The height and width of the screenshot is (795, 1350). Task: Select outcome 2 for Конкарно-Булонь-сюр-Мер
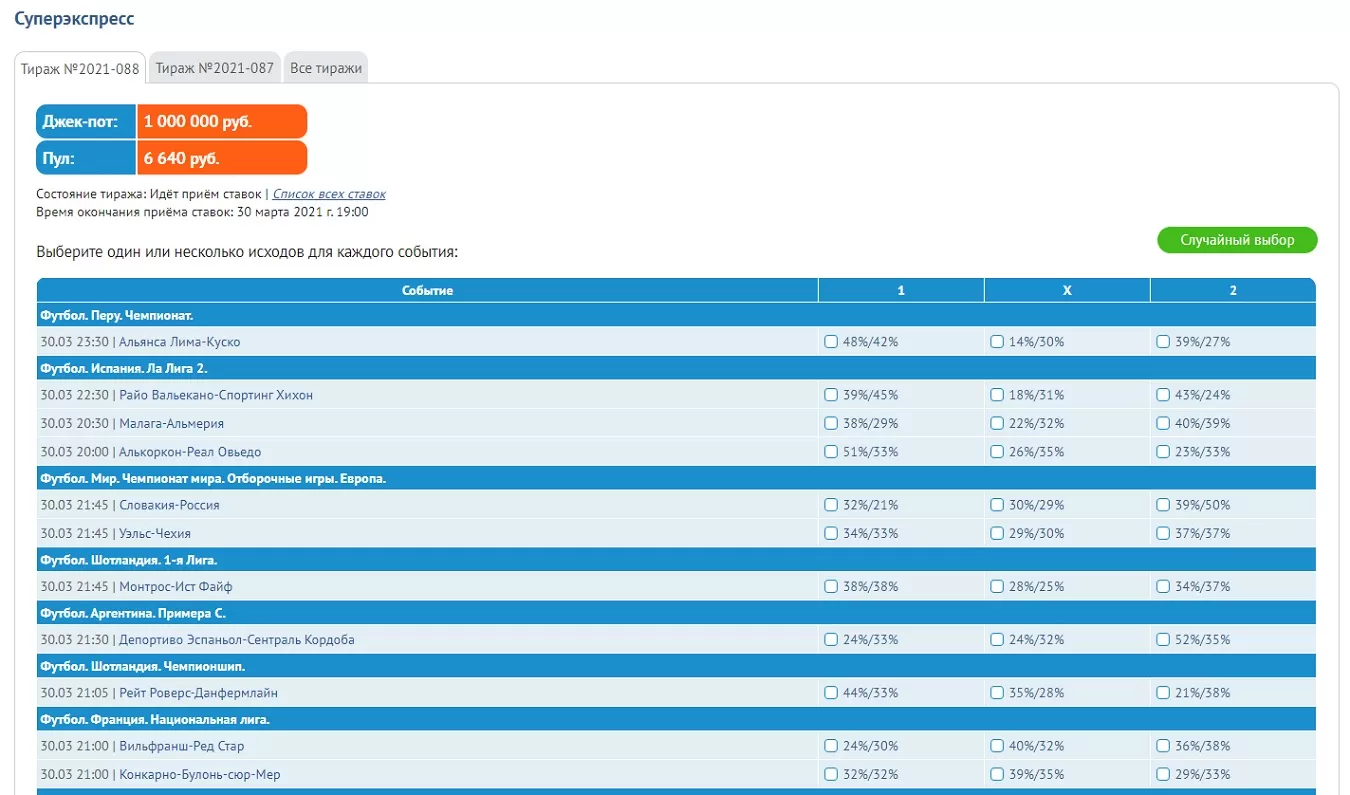point(1163,775)
